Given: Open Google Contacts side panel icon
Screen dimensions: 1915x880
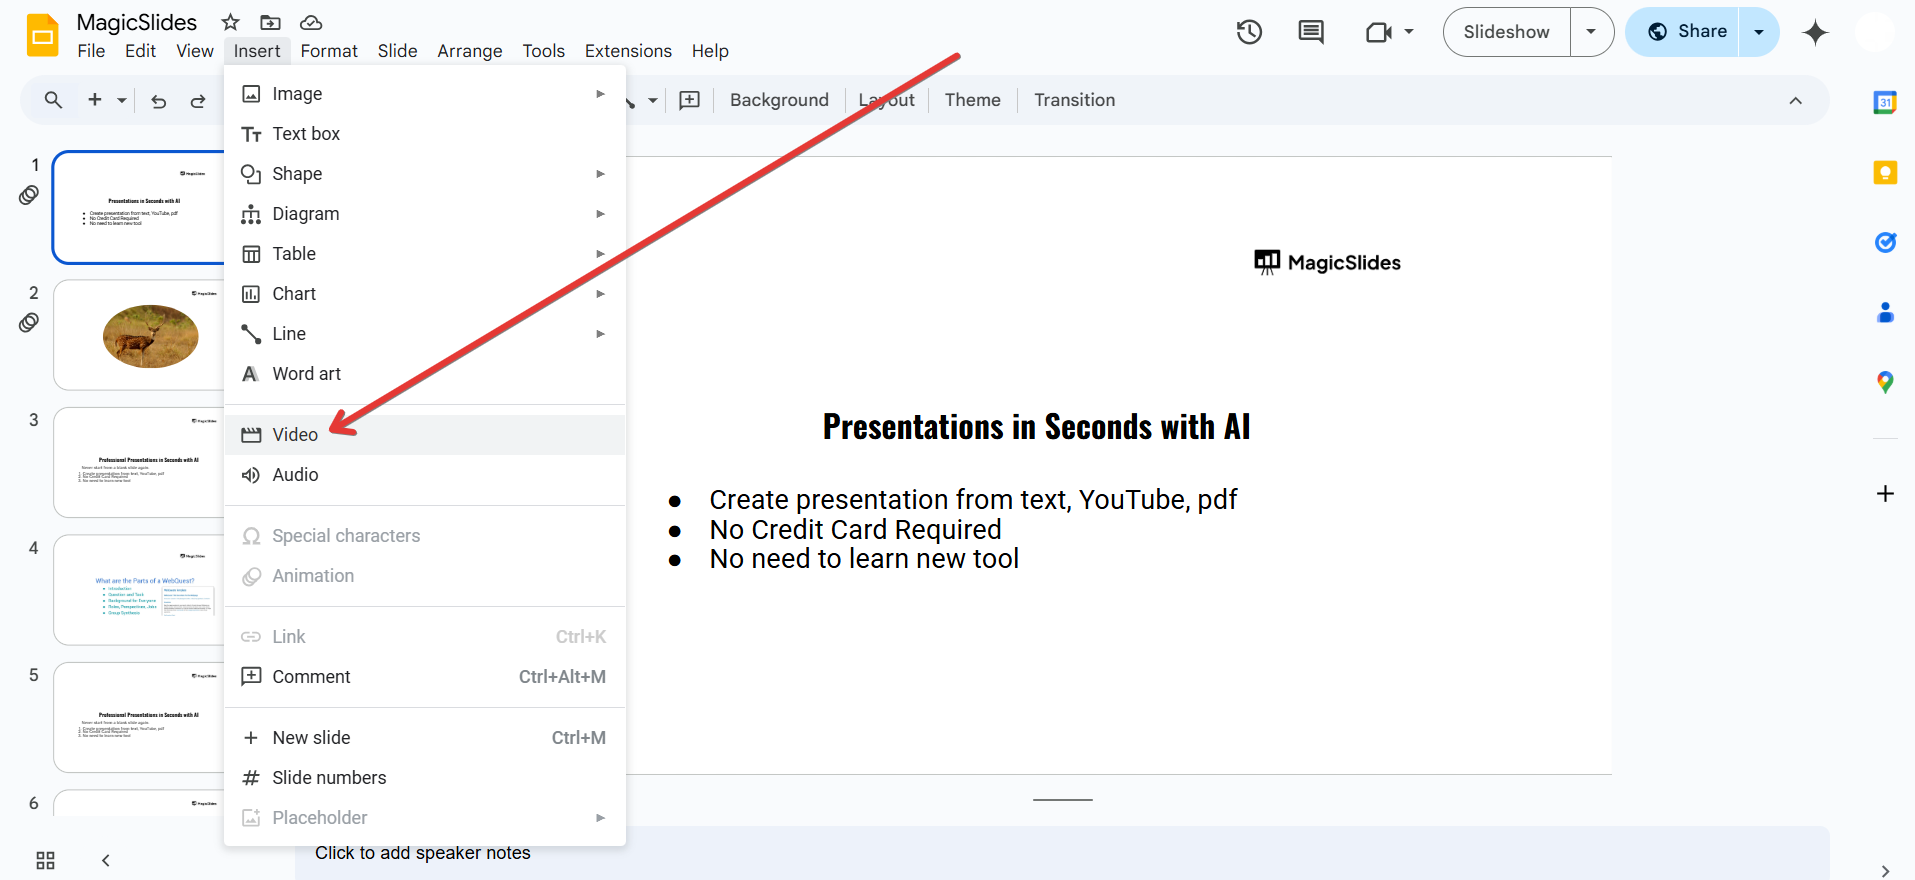Looking at the screenshot, I should coord(1885,312).
